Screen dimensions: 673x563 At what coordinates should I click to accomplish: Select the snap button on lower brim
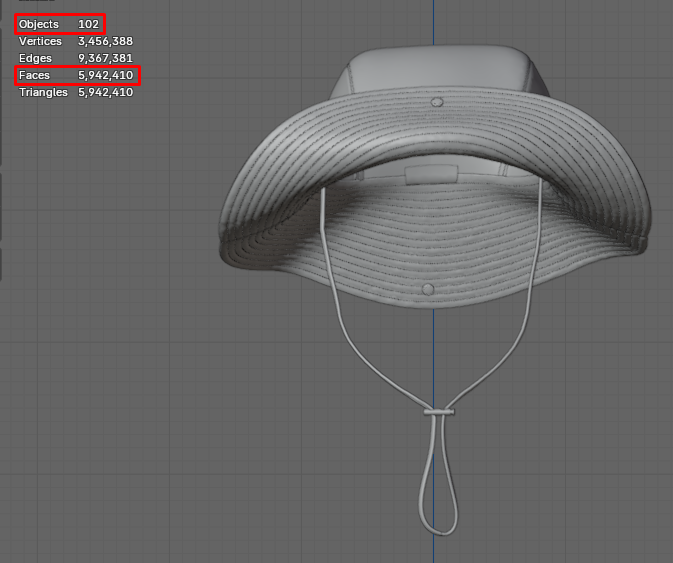pos(428,289)
